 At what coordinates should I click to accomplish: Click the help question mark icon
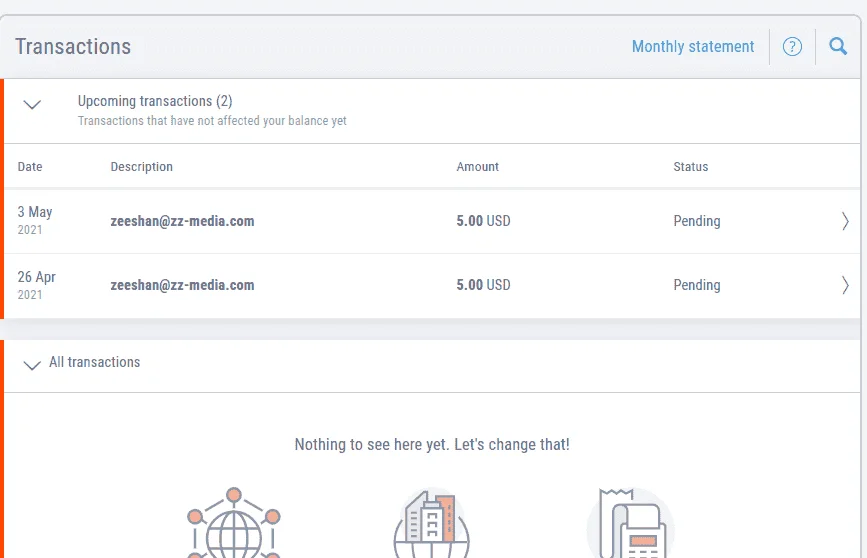792,46
